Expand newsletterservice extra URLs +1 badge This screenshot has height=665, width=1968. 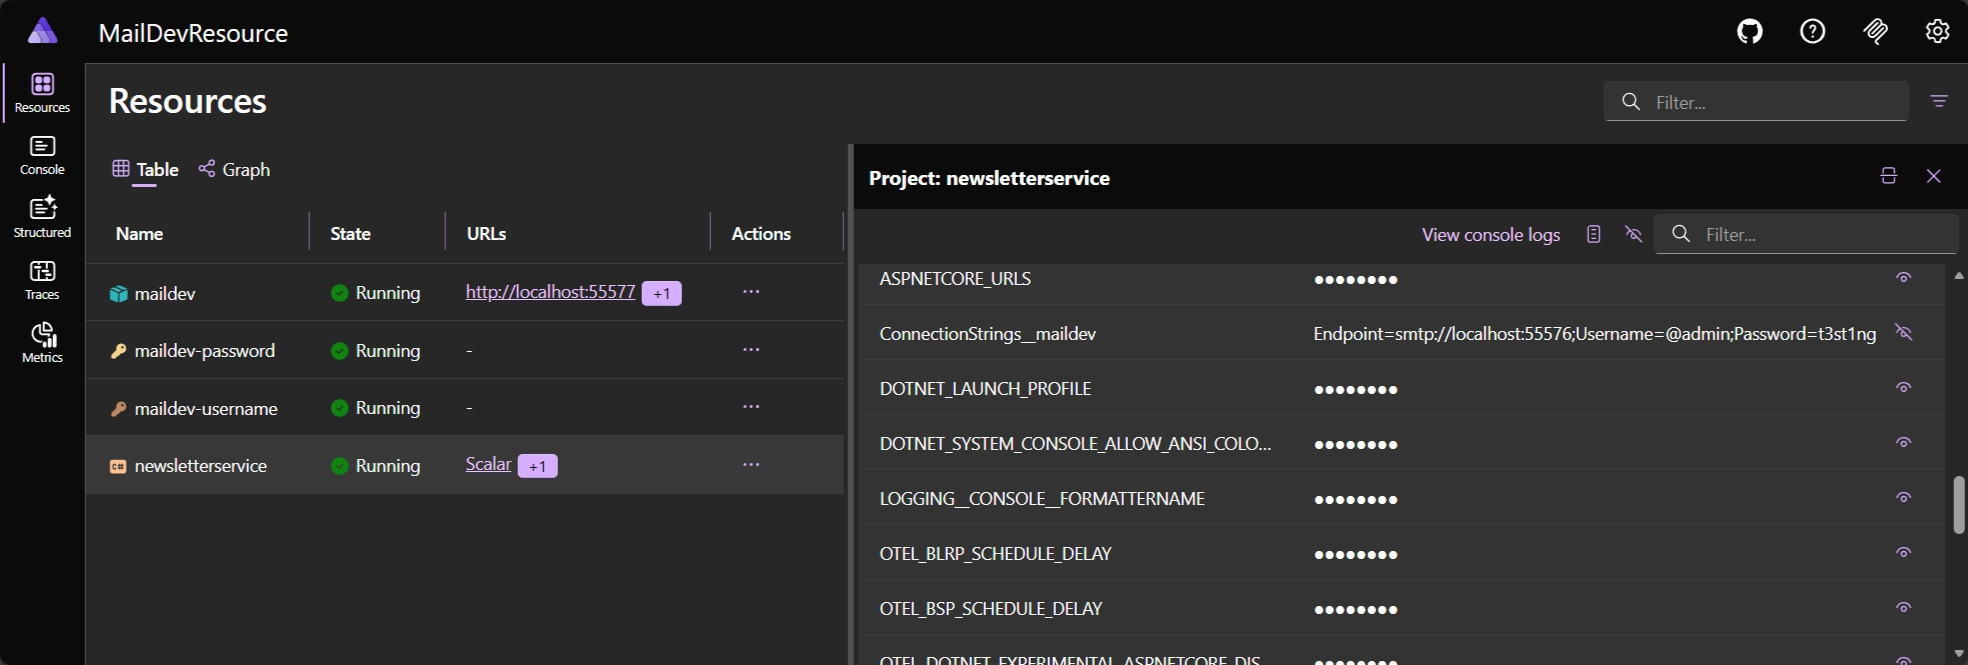[537, 466]
